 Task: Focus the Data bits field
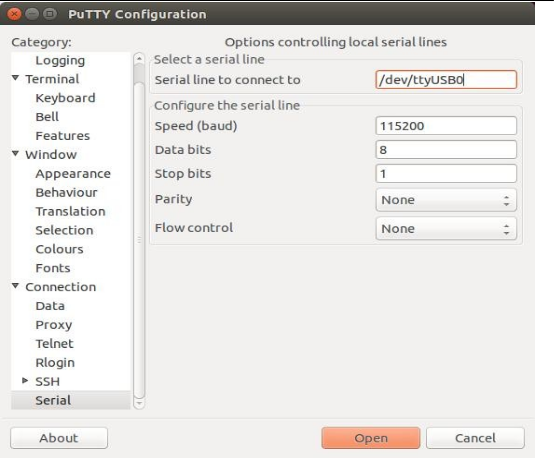pos(446,150)
